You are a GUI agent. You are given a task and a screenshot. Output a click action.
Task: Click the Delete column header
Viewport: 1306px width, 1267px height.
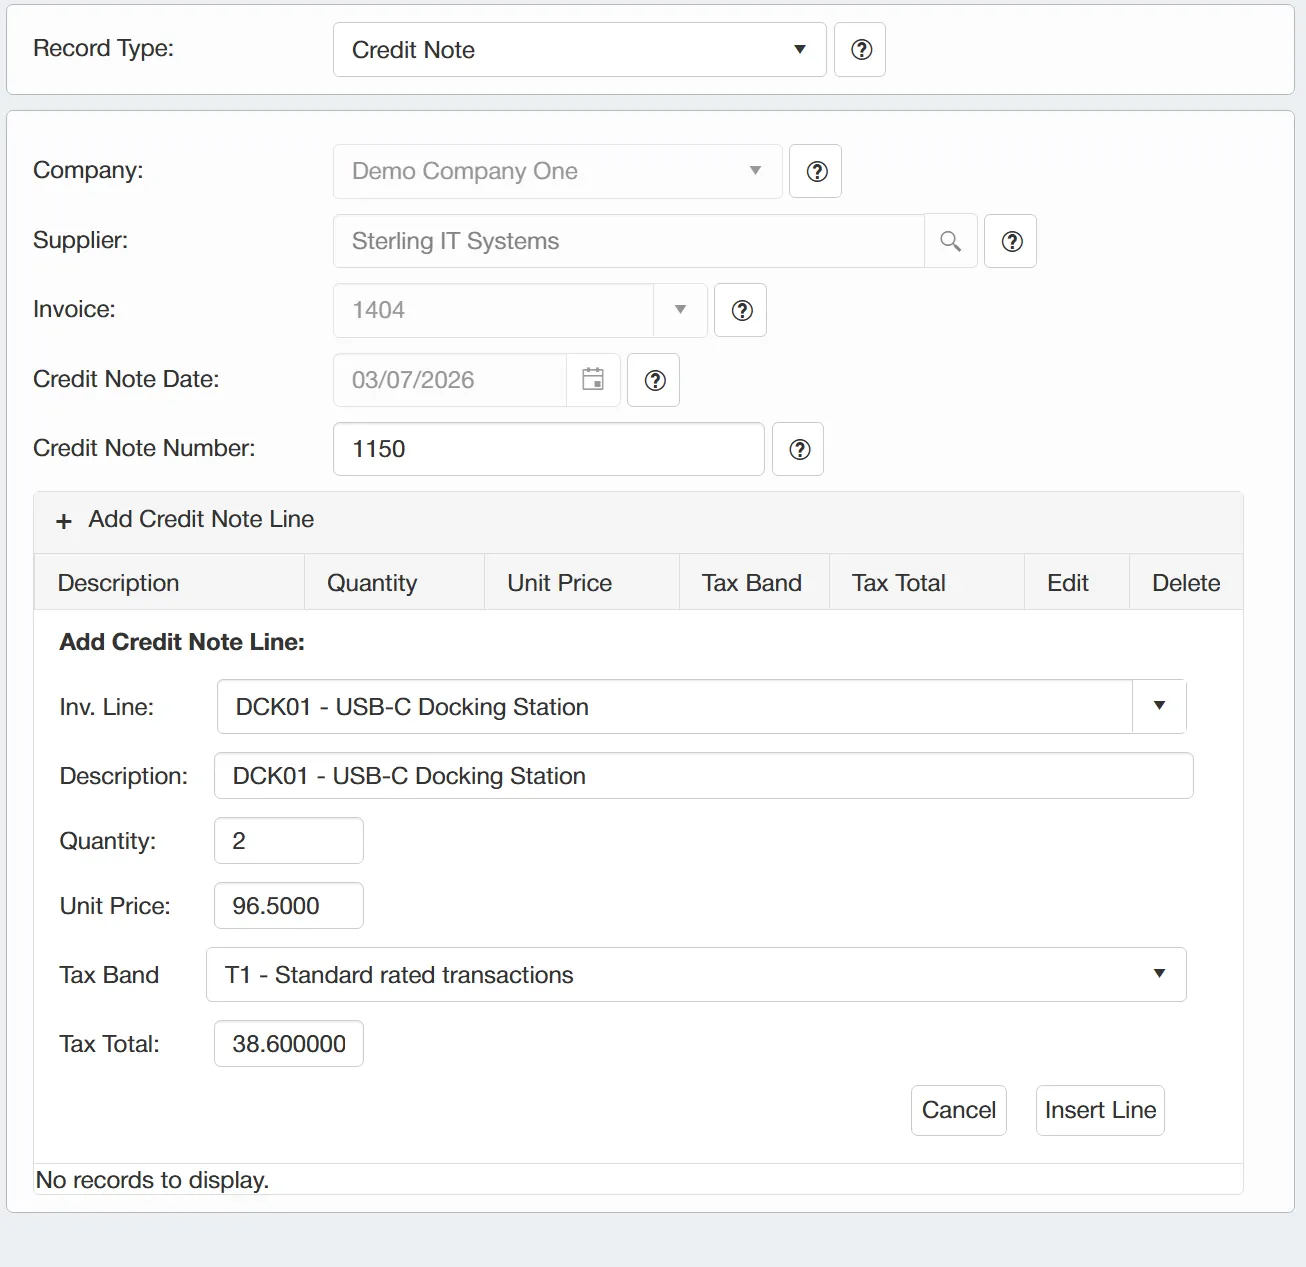click(1186, 583)
